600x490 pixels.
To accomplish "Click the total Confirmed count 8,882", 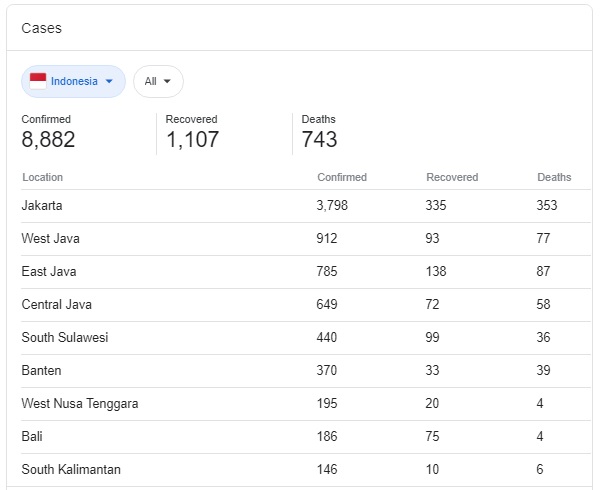I will pyautogui.click(x=48, y=139).
